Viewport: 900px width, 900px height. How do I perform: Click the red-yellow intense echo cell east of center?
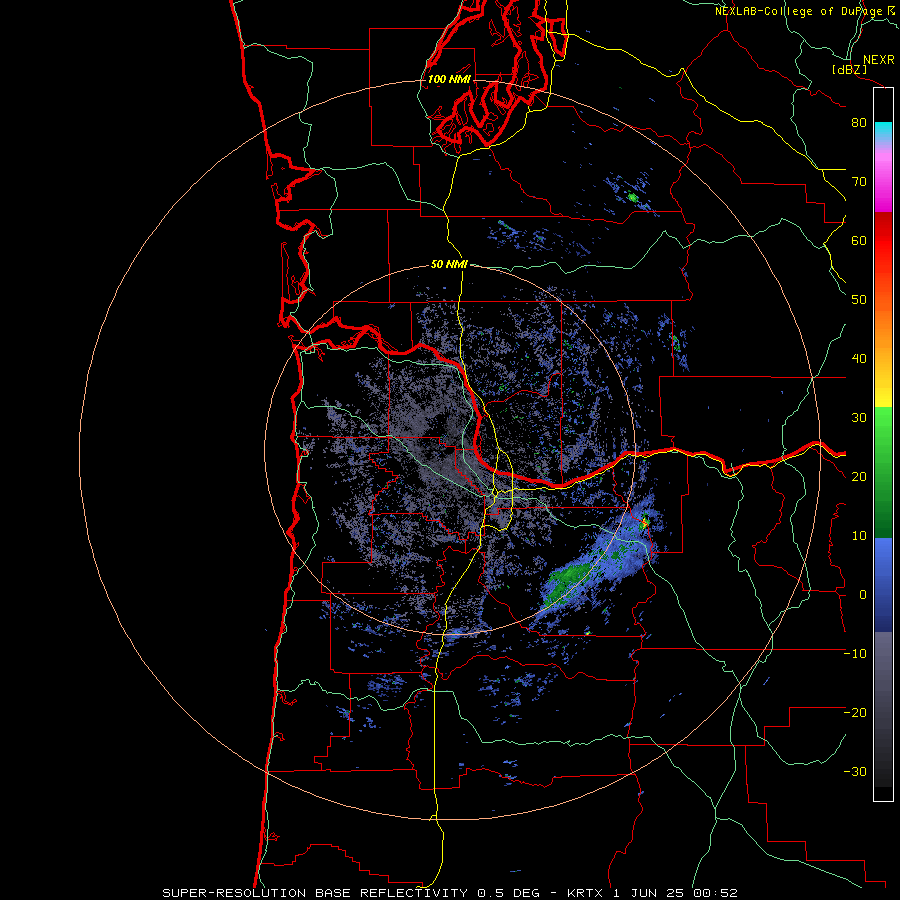[x=645, y=522]
